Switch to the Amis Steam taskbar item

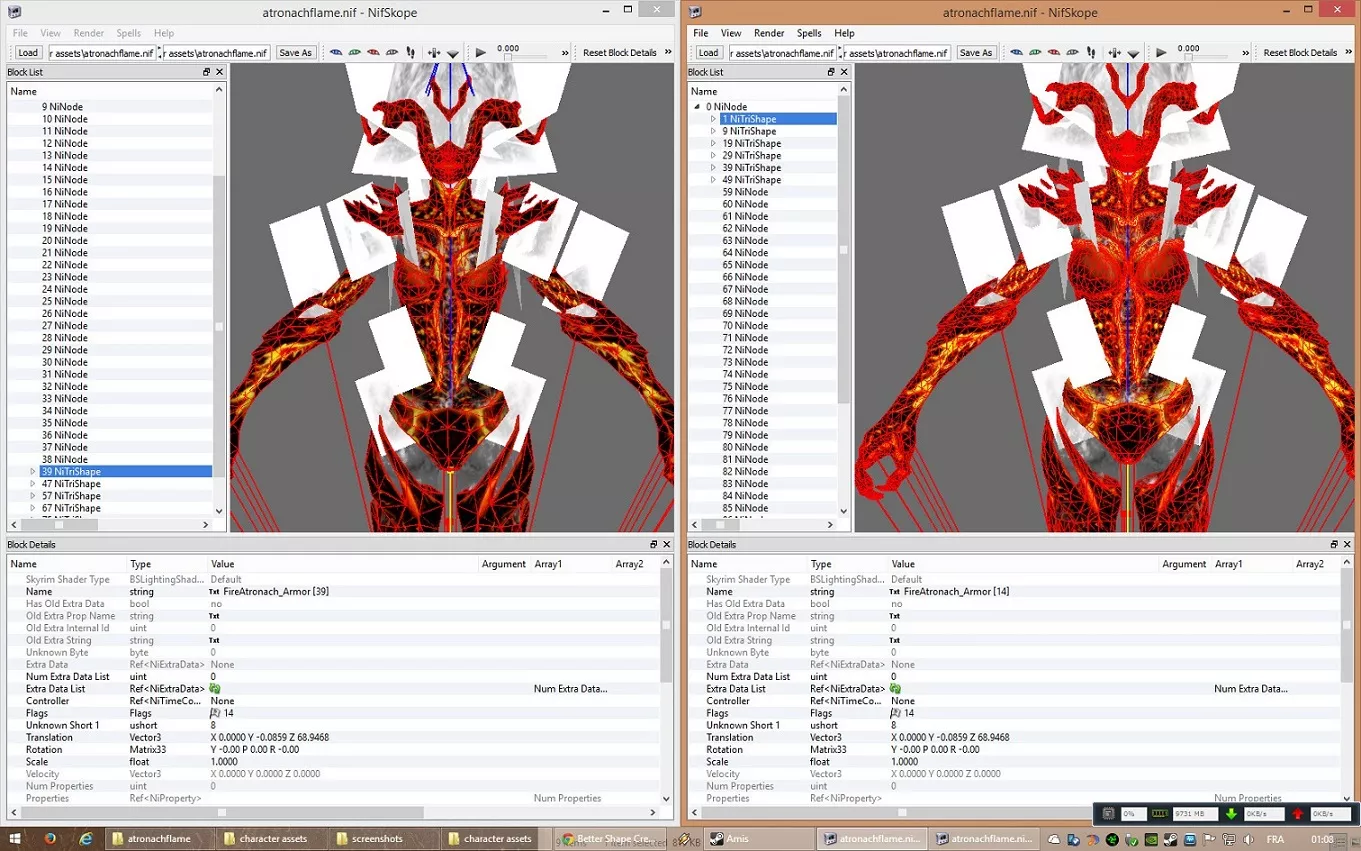point(760,838)
